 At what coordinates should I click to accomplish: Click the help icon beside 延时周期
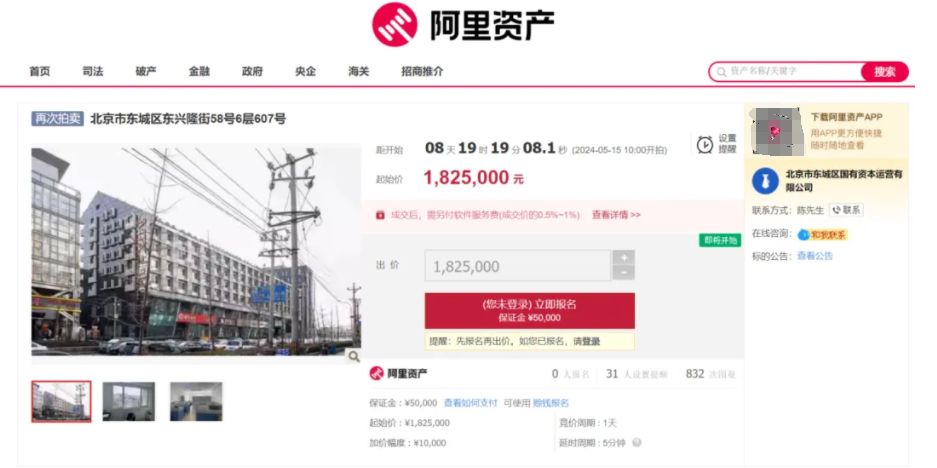point(637,443)
